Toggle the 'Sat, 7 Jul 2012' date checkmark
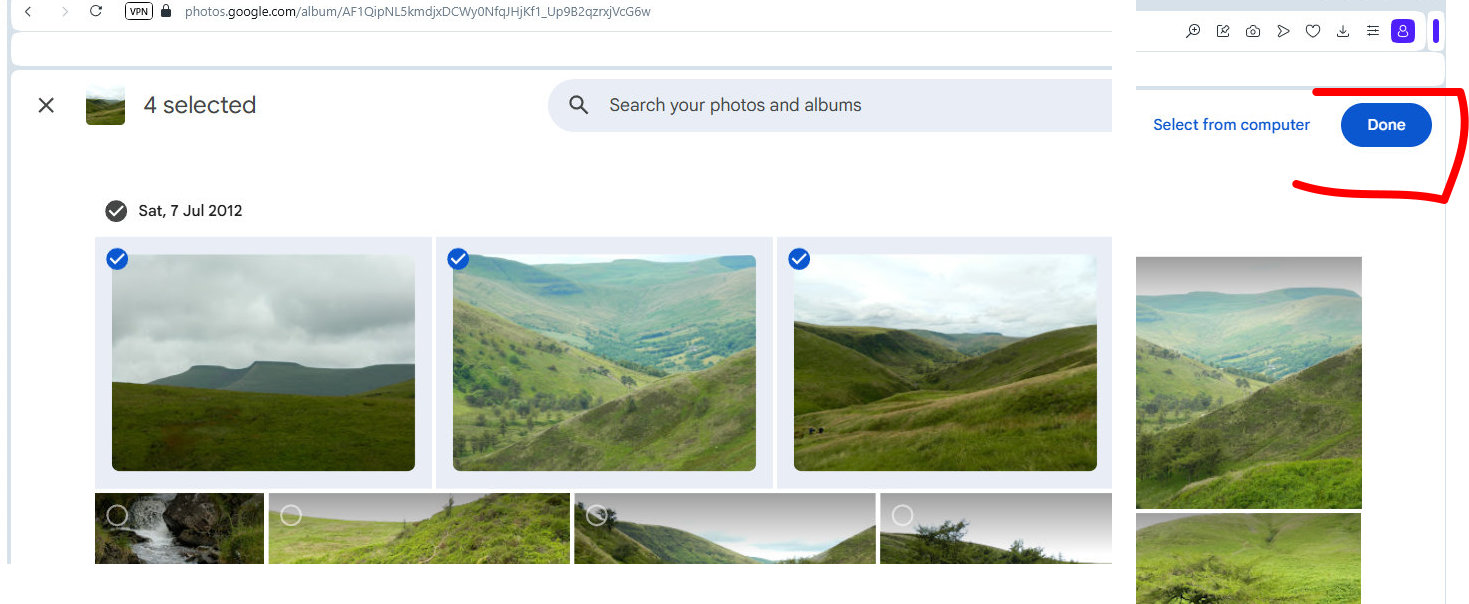The height and width of the screenshot is (604, 1469). 116,211
